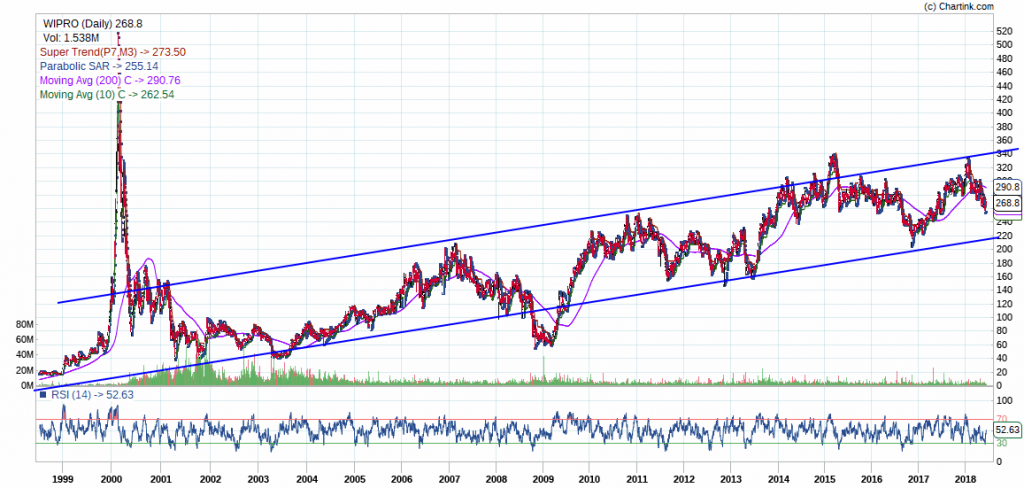Click the 360 price axis label
The width and height of the screenshot is (1024, 488).
(x=1003, y=140)
